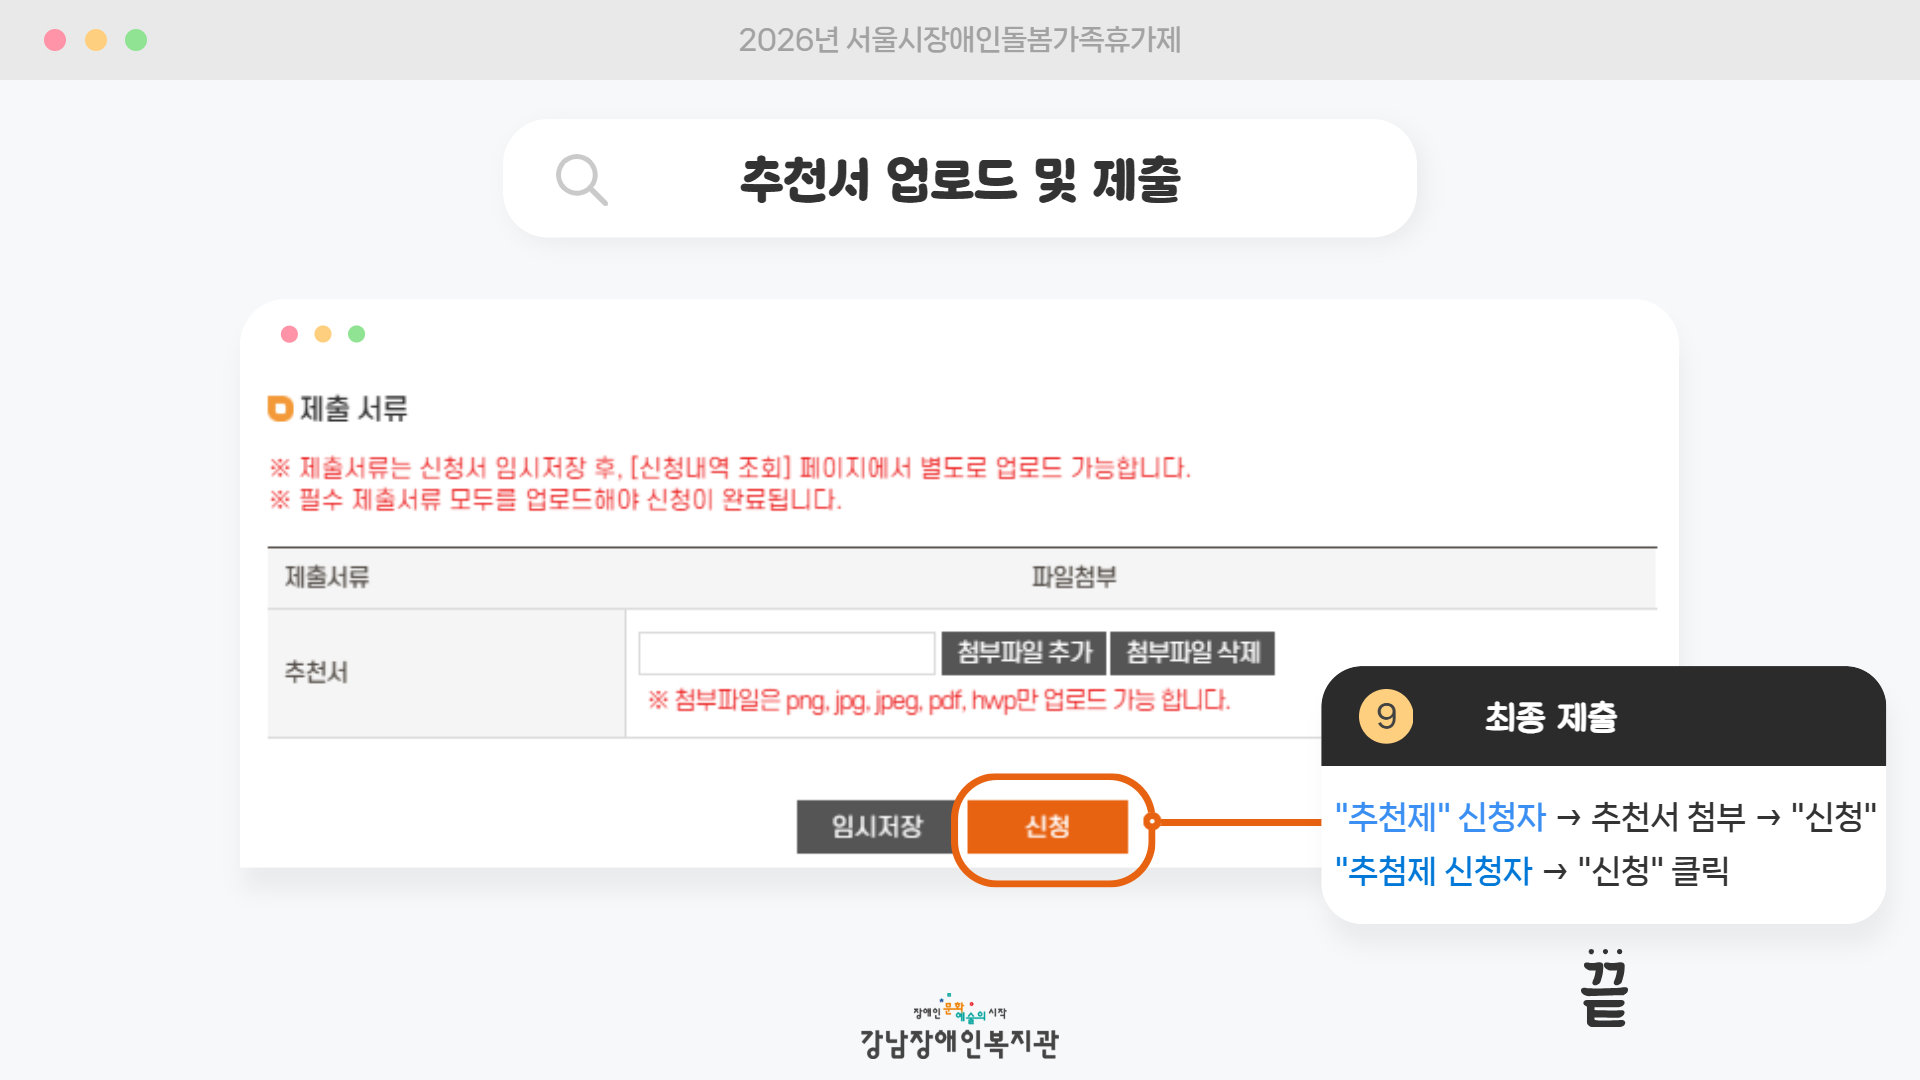This screenshot has width=1920, height=1080.
Task: Select the 파일첨부 column header
Action: point(1074,577)
